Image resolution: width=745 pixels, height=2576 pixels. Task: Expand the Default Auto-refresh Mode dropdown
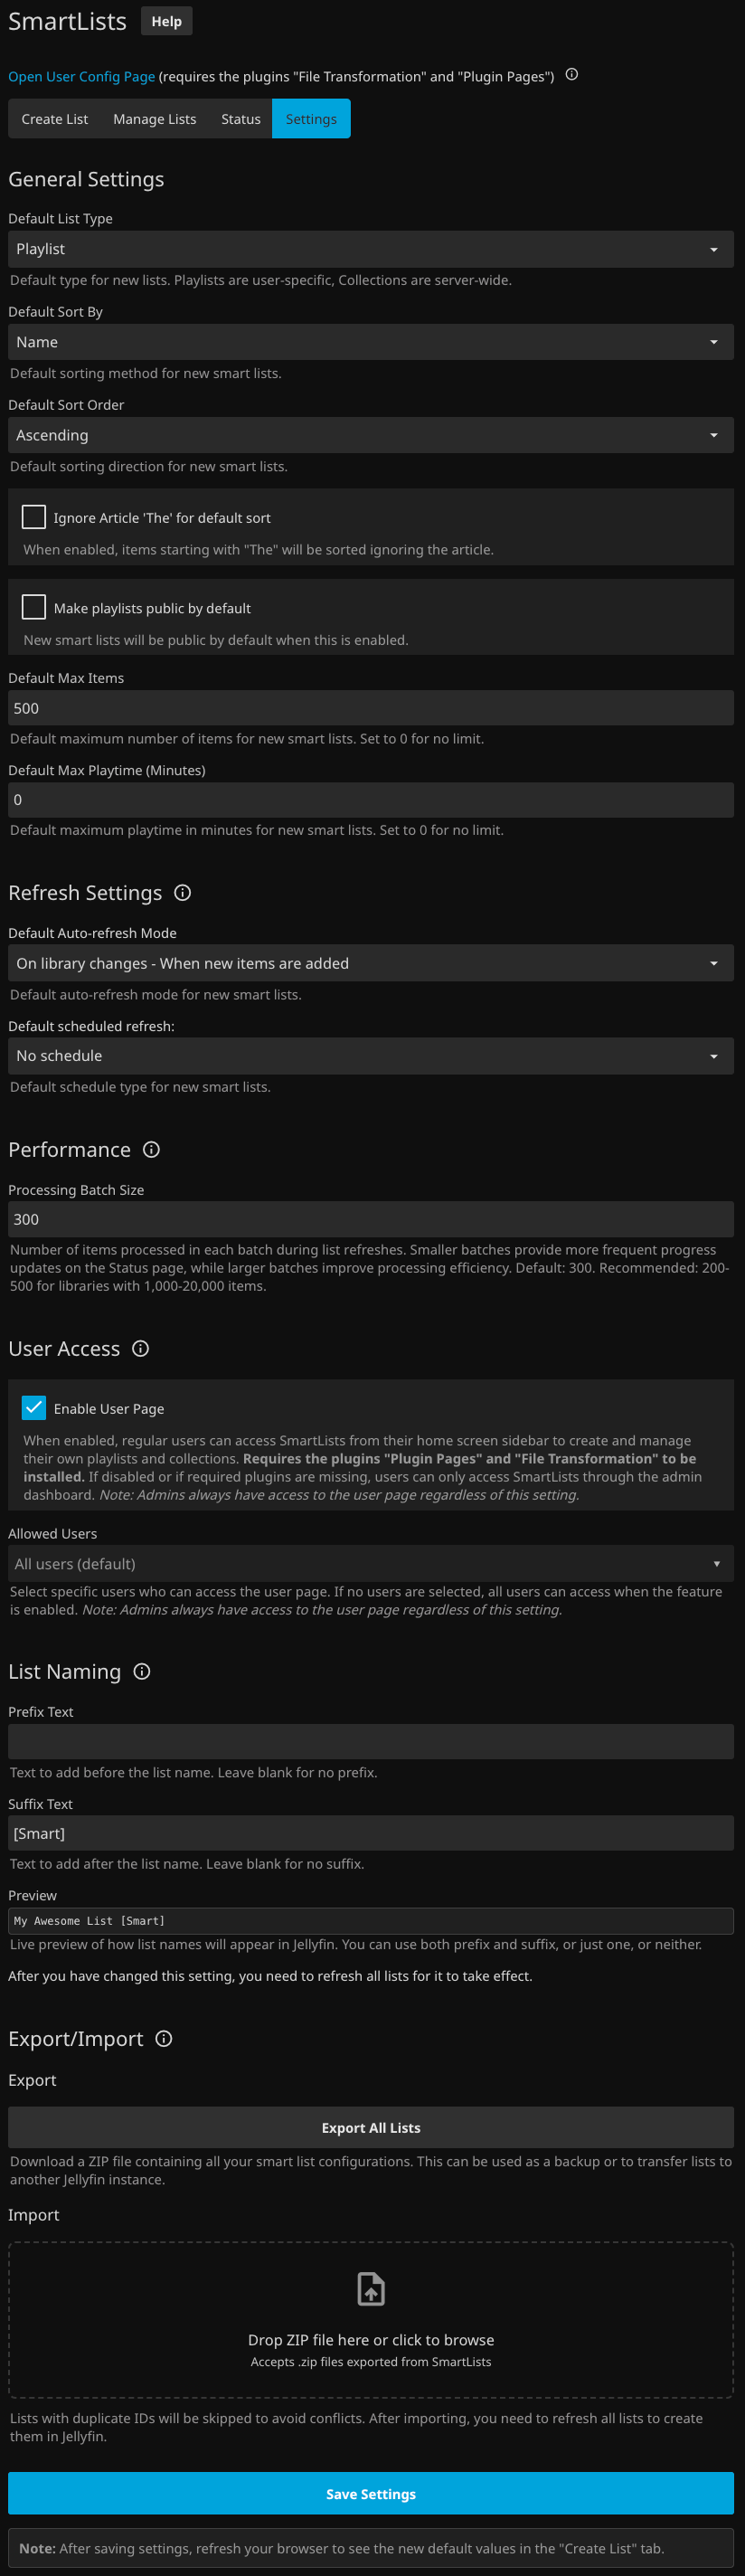pos(371,963)
